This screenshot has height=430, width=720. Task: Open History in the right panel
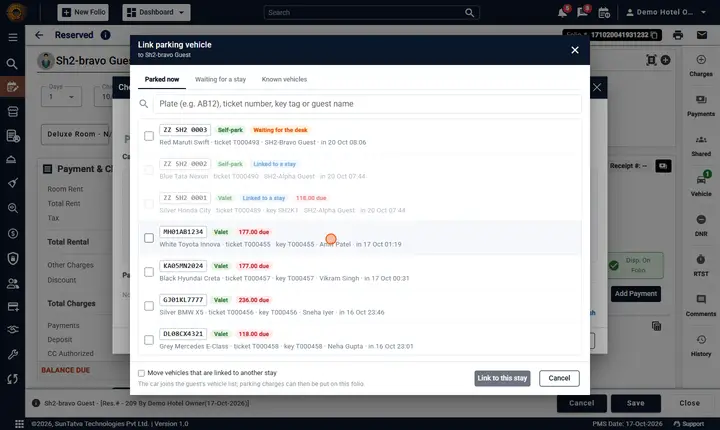(701, 345)
